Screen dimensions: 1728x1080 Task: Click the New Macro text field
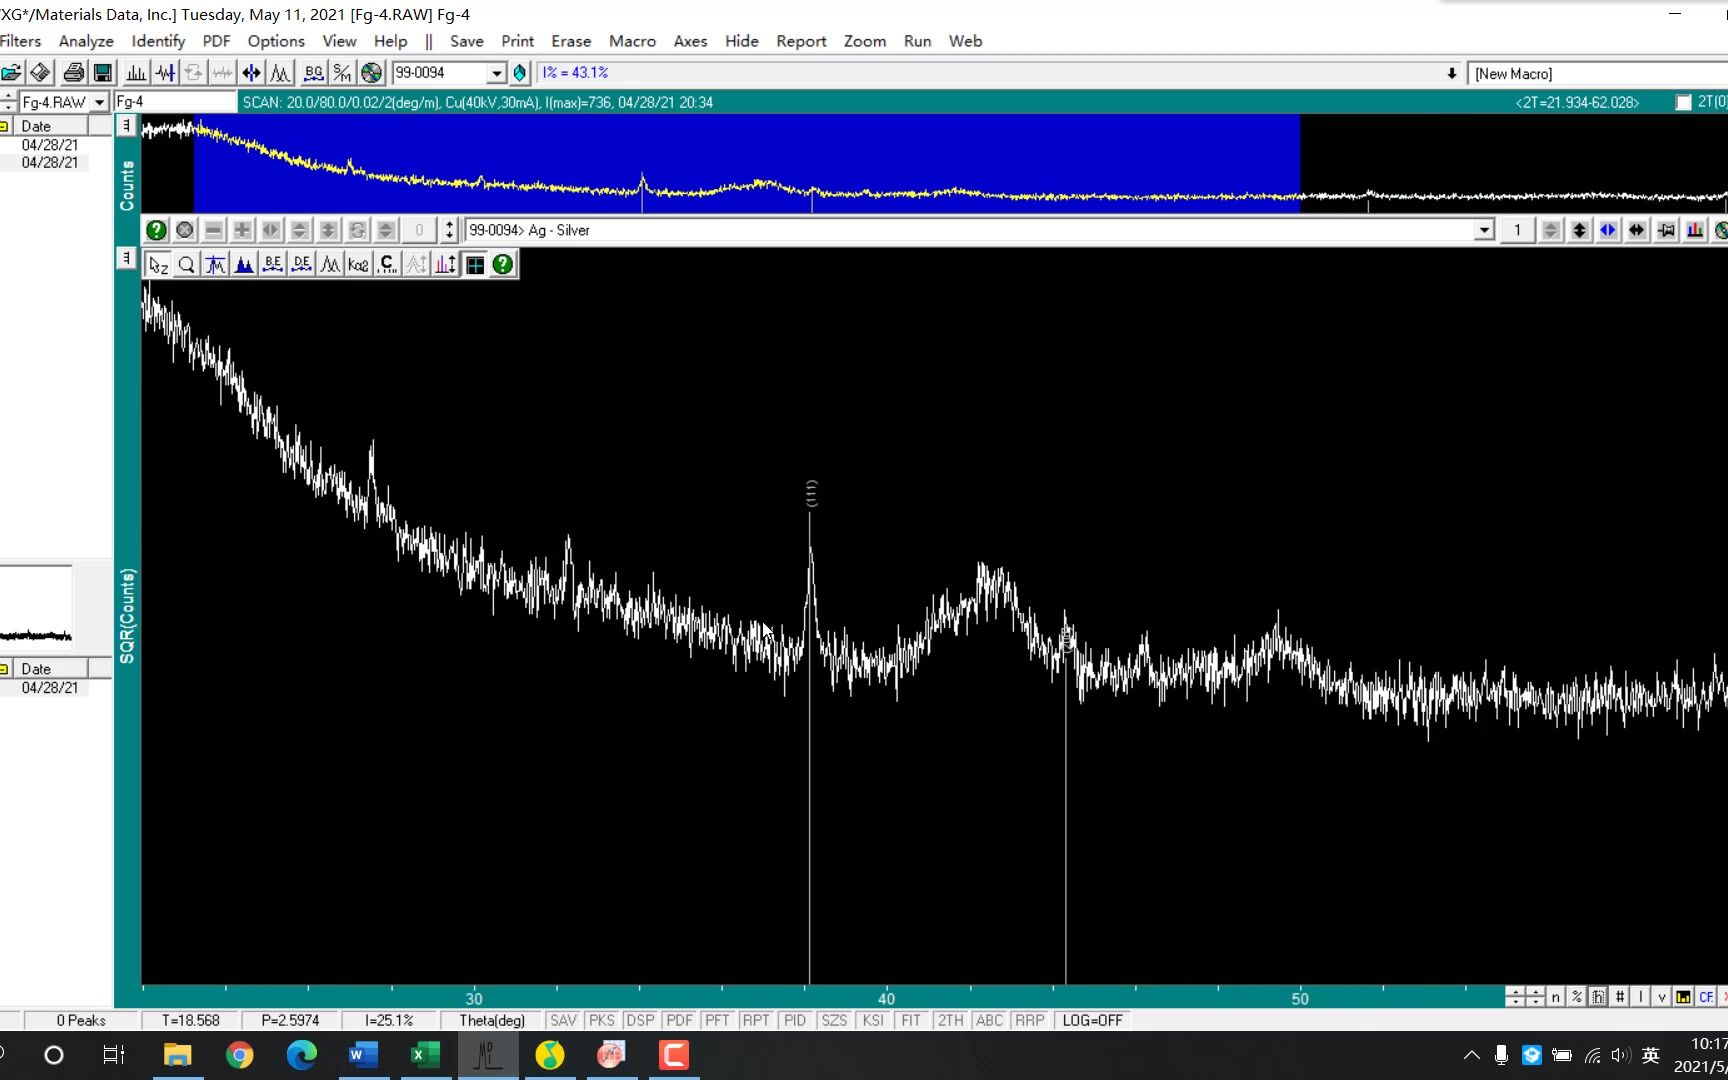(1597, 73)
